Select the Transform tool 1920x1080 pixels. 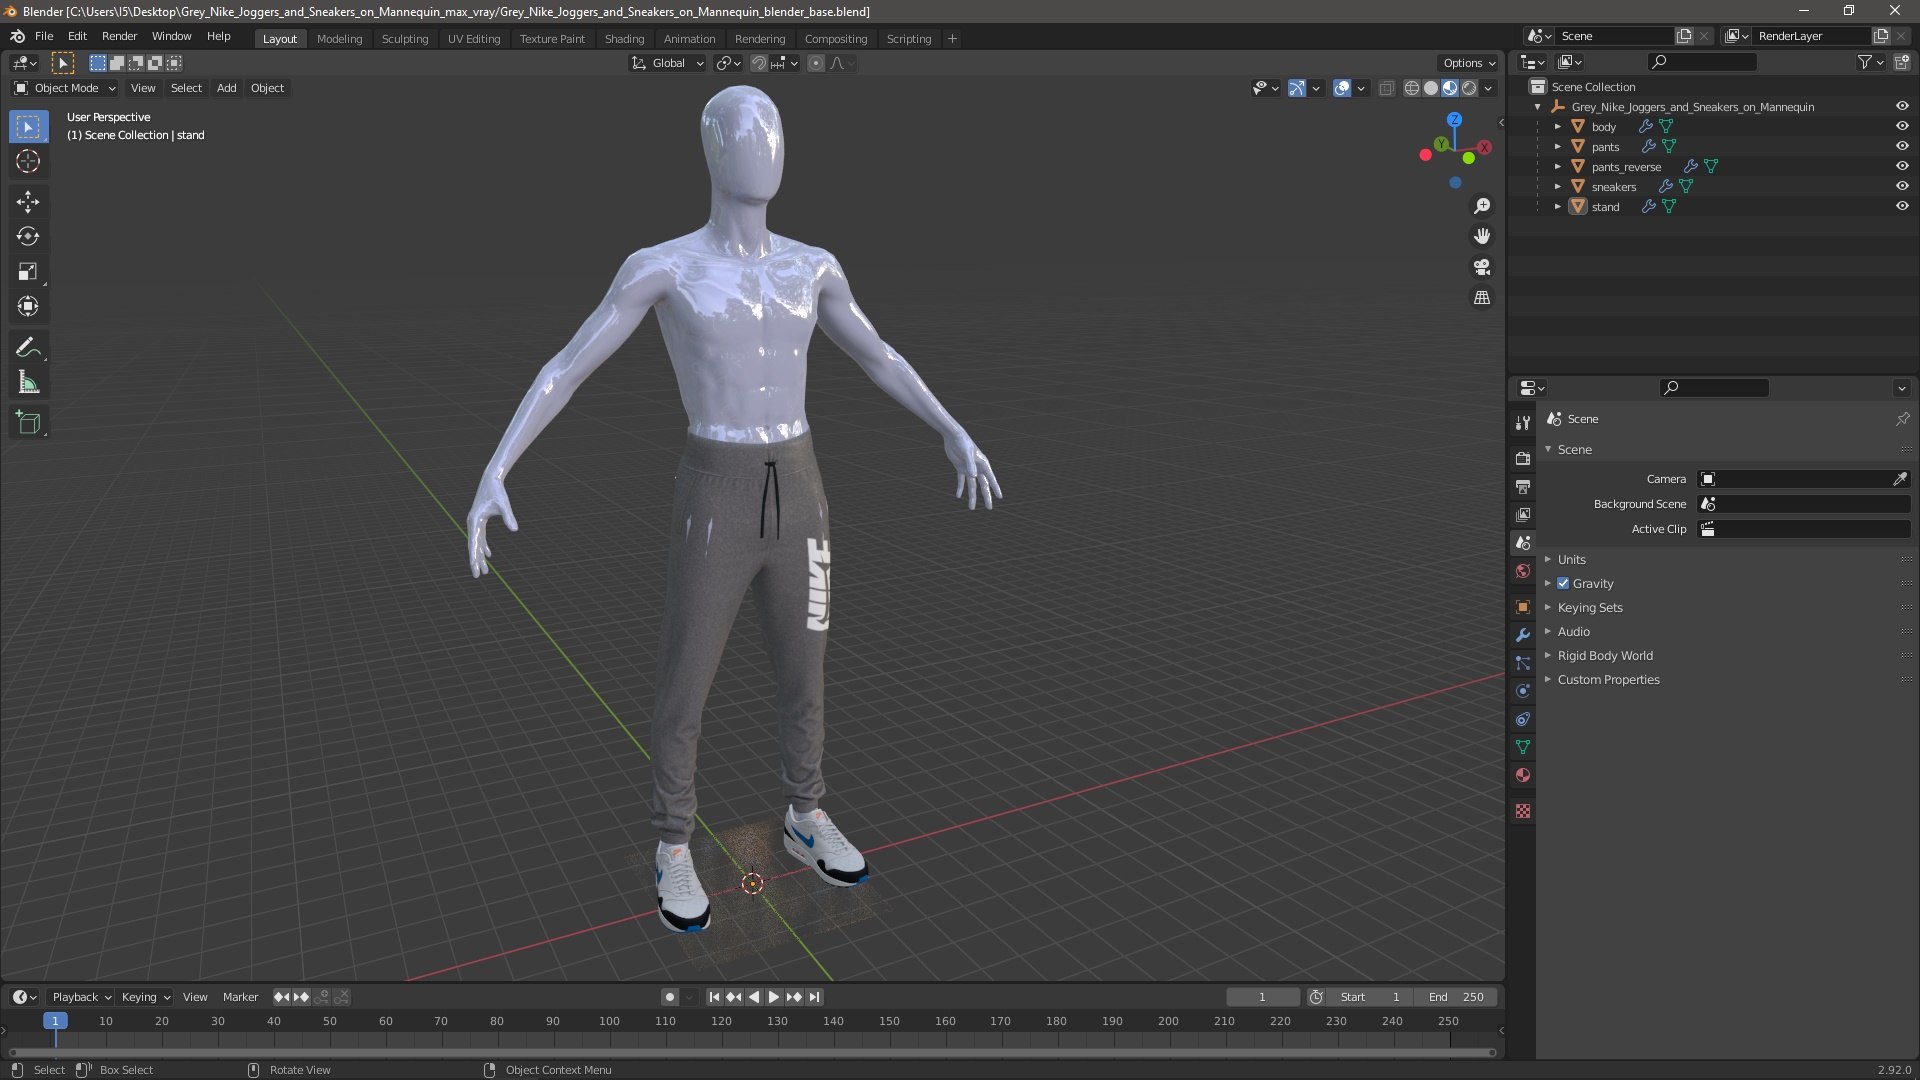pos(28,307)
